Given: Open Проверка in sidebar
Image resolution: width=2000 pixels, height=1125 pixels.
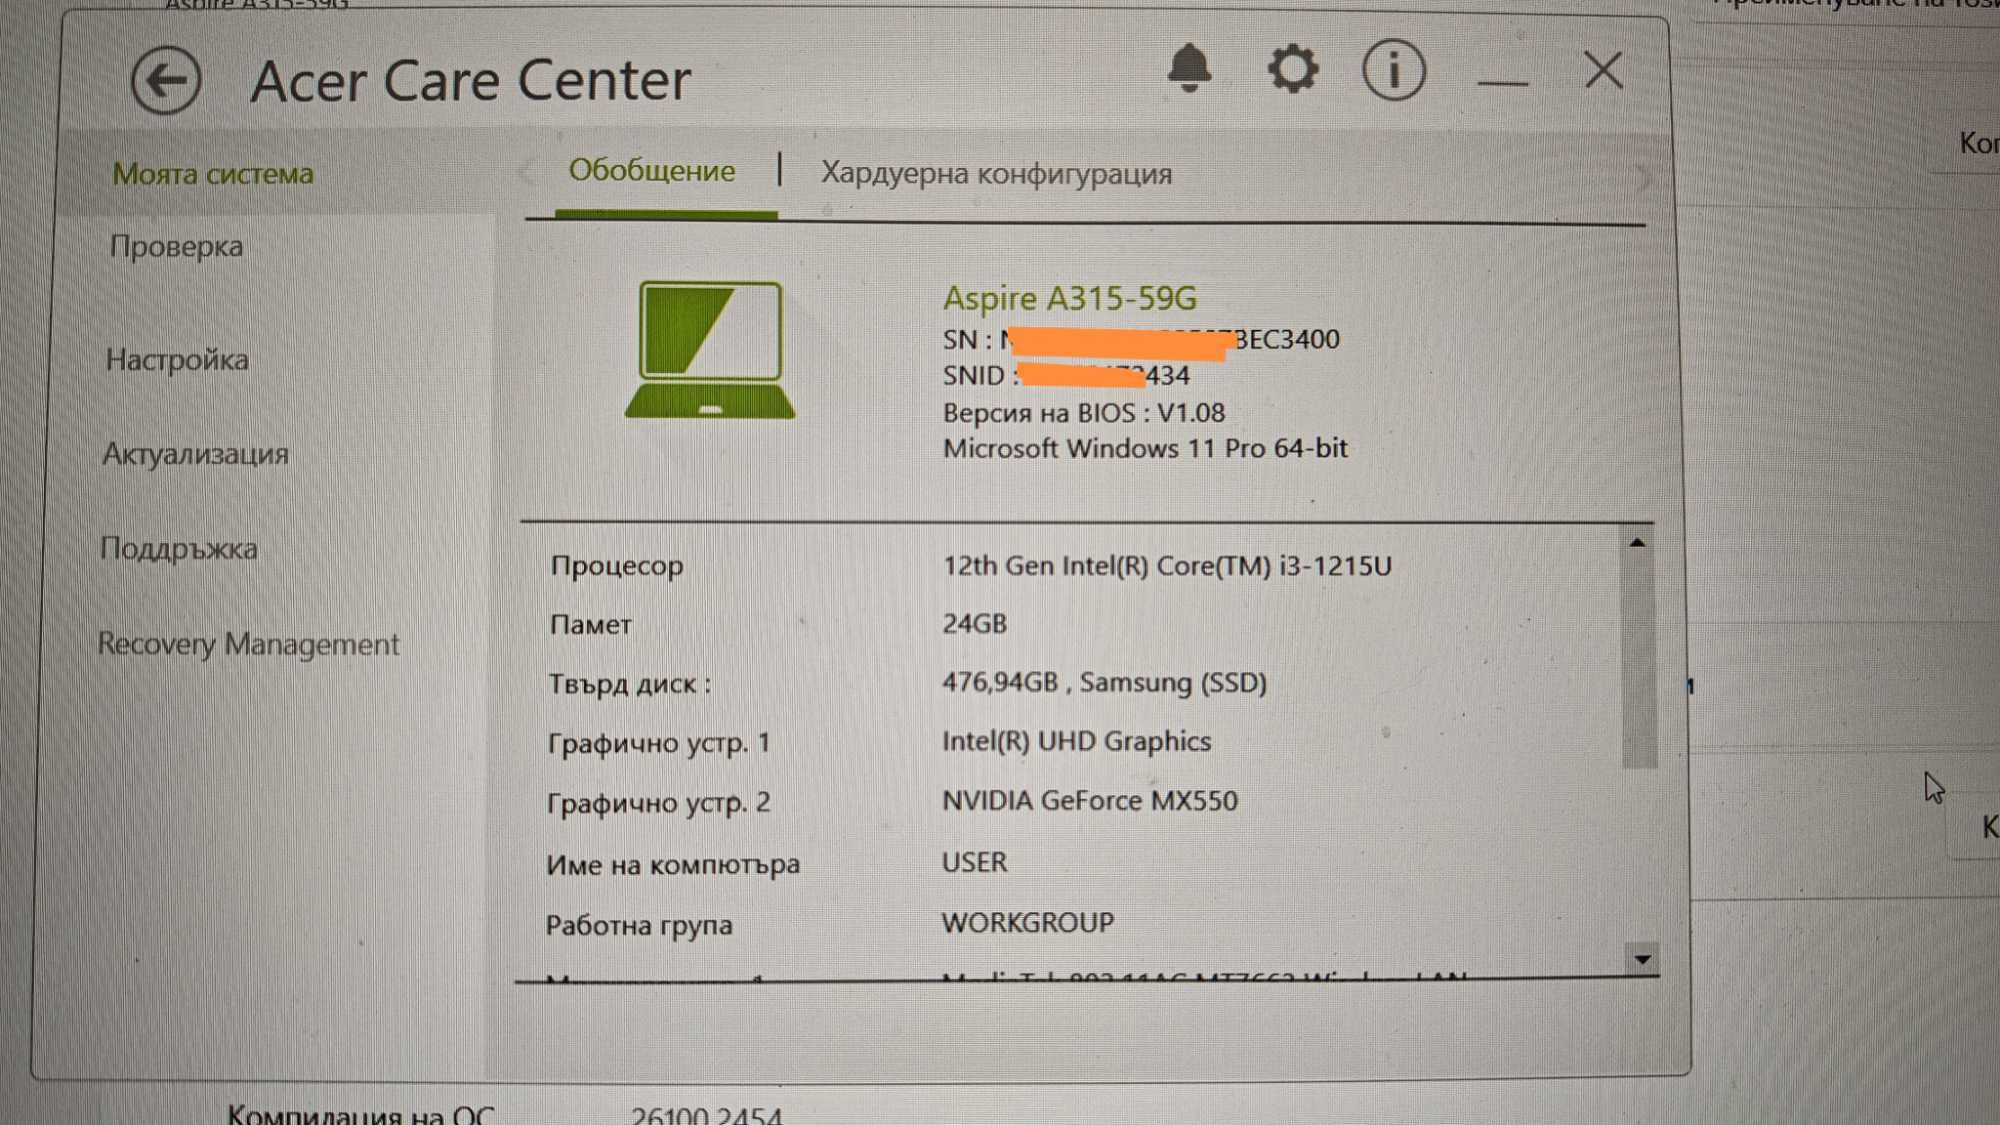Looking at the screenshot, I should [x=176, y=247].
